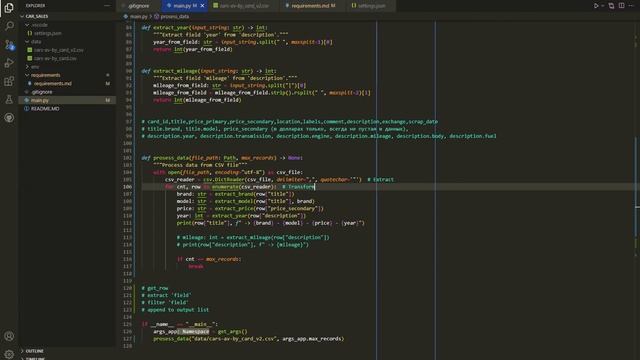Open run options dropdown next to play
Viewport: 640px width, 360px height.
pos(602,6)
